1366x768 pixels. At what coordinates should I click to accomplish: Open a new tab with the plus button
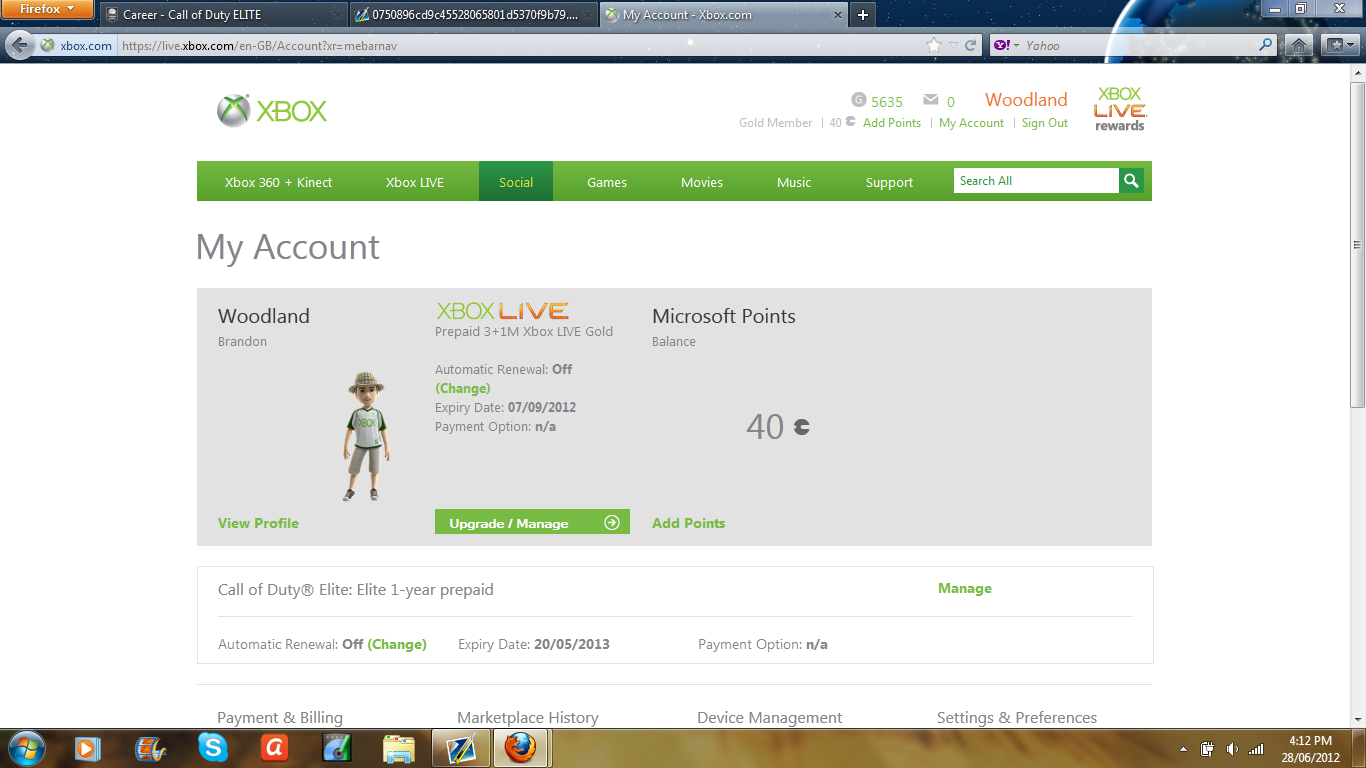coord(863,15)
